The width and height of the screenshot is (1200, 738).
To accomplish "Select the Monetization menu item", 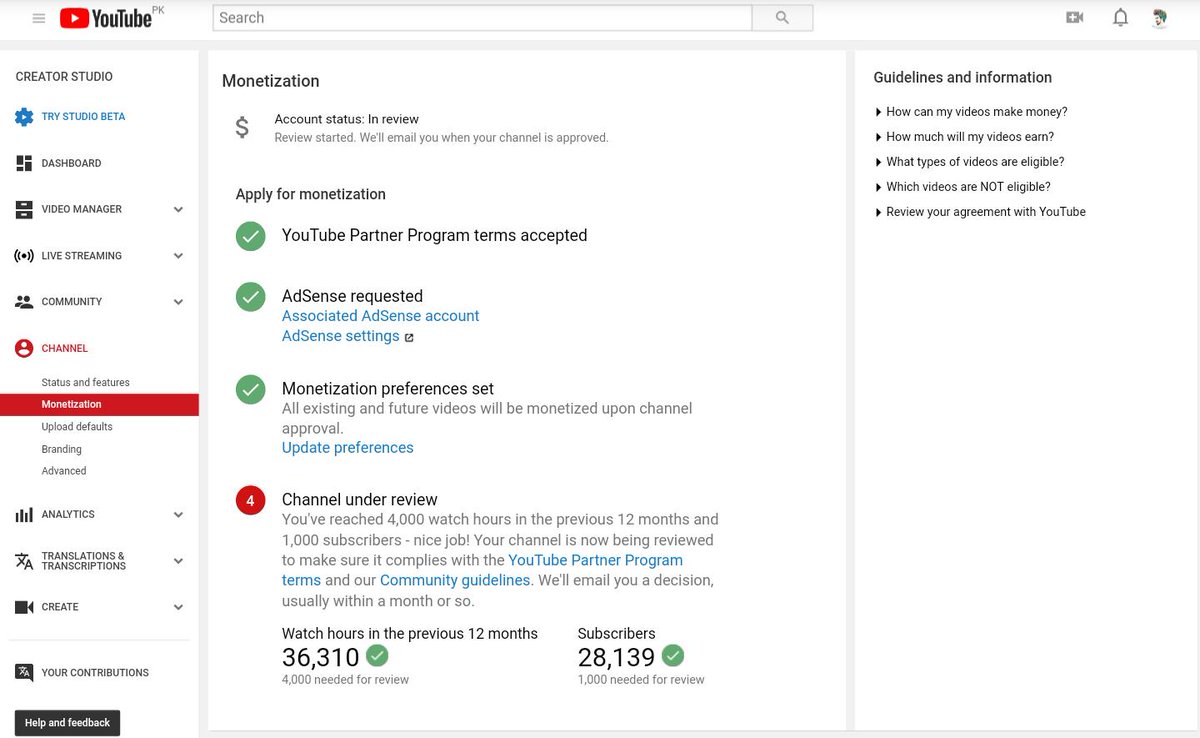I will pos(99,405).
